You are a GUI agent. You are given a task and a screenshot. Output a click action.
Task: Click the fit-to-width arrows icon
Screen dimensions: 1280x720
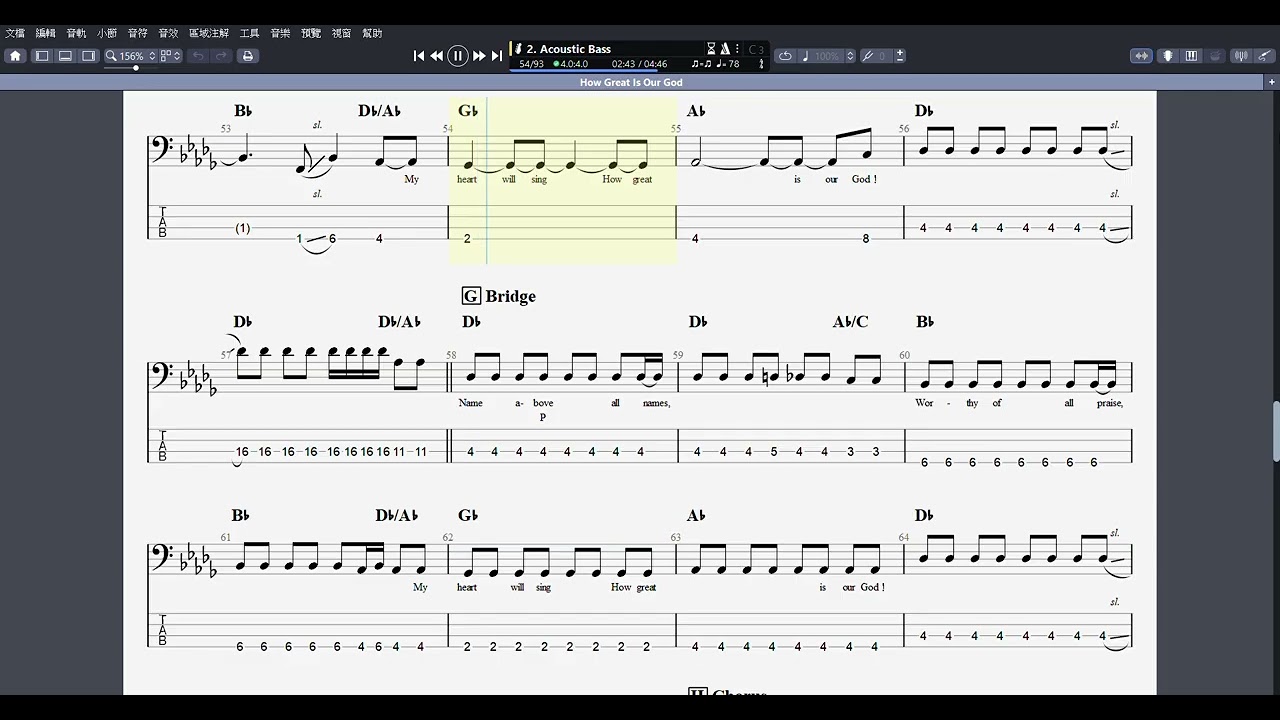pos(1141,56)
